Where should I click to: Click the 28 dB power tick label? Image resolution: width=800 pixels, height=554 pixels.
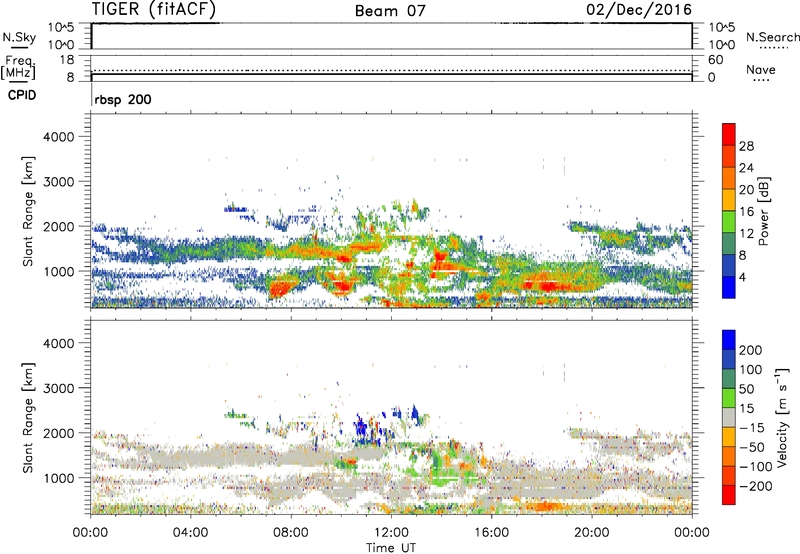click(x=746, y=146)
